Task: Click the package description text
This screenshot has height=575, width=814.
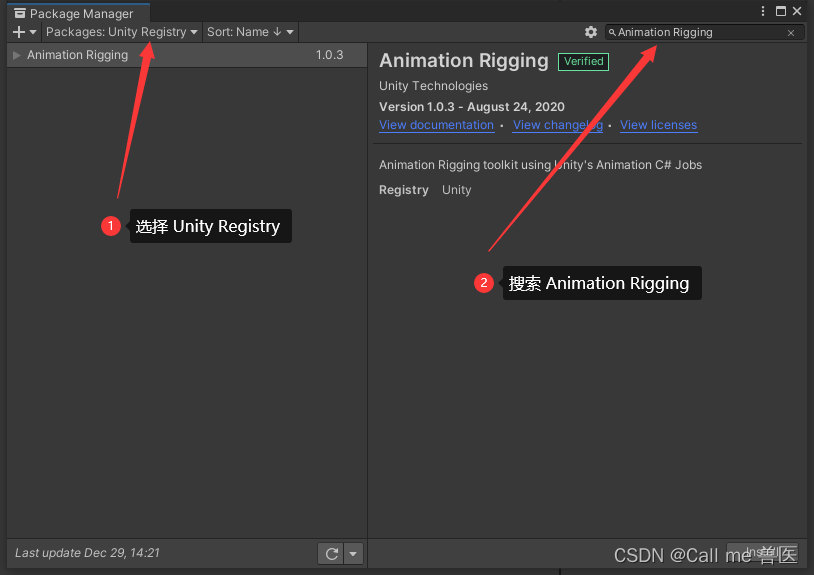Action: pos(540,165)
